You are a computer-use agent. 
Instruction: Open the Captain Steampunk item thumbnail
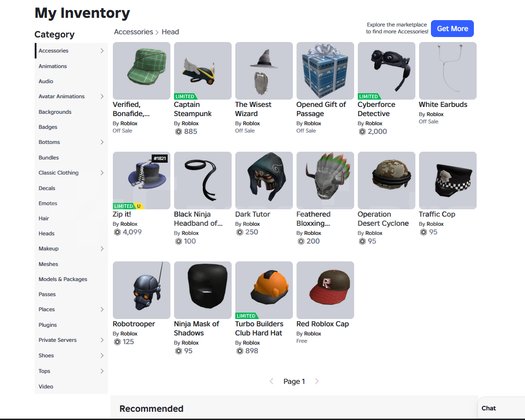point(203,71)
